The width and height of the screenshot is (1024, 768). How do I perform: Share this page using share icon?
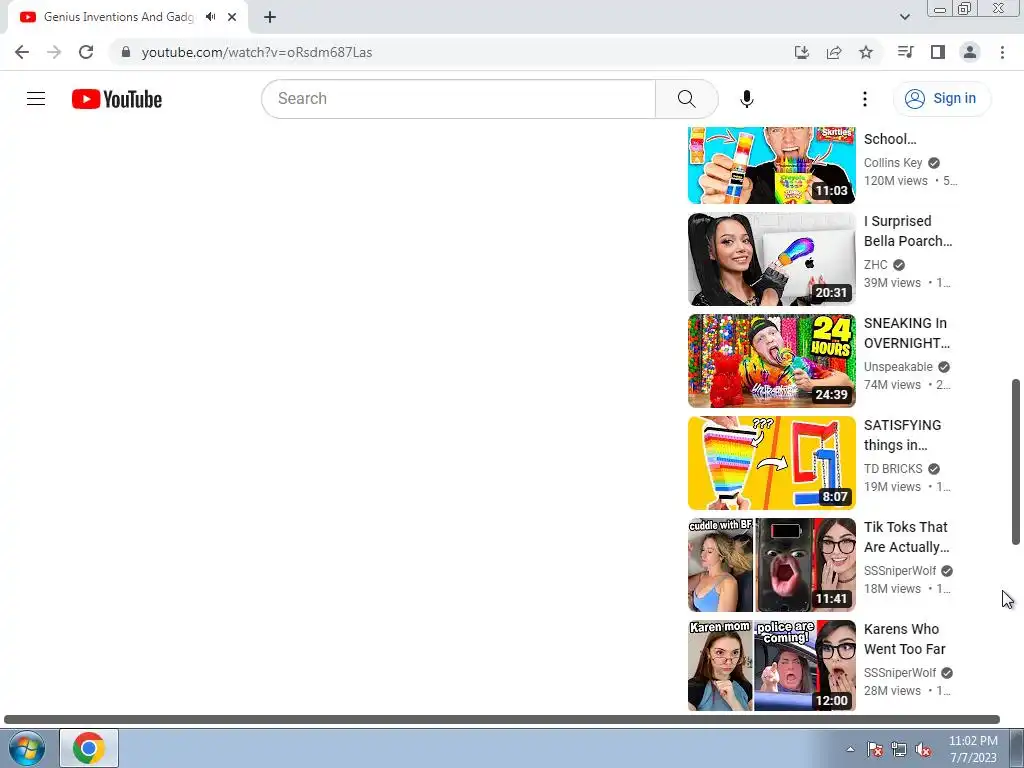point(834,52)
